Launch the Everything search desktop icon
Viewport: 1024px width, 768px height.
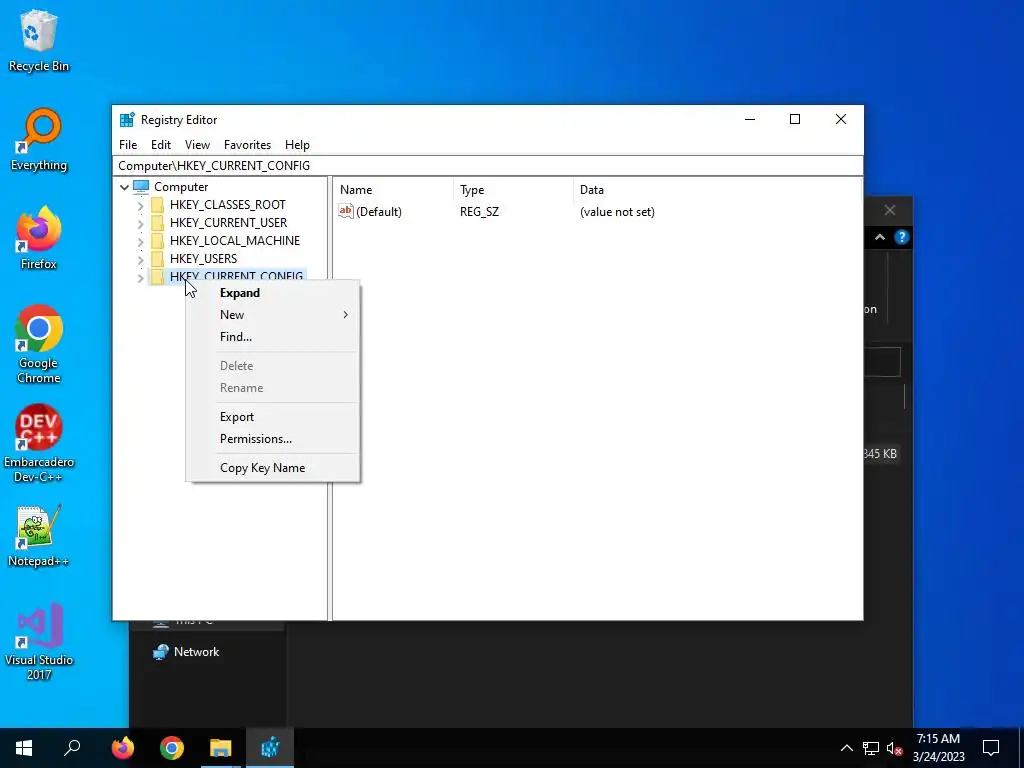pyautogui.click(x=39, y=139)
